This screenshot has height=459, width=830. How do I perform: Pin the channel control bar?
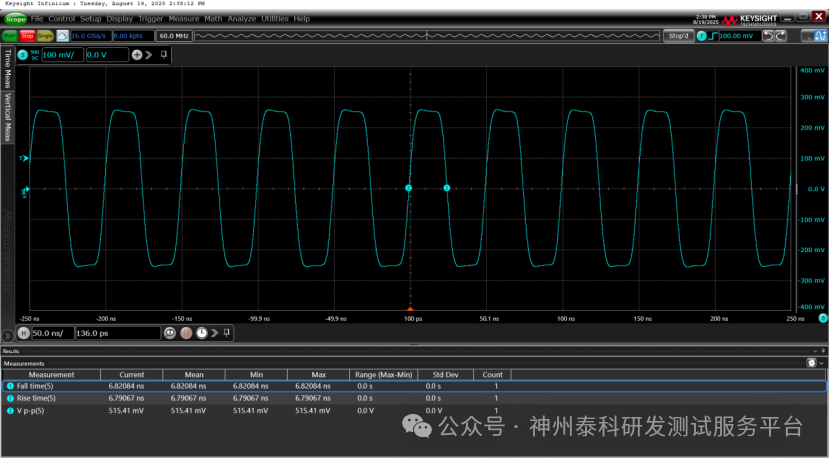pyautogui.click(x=164, y=54)
